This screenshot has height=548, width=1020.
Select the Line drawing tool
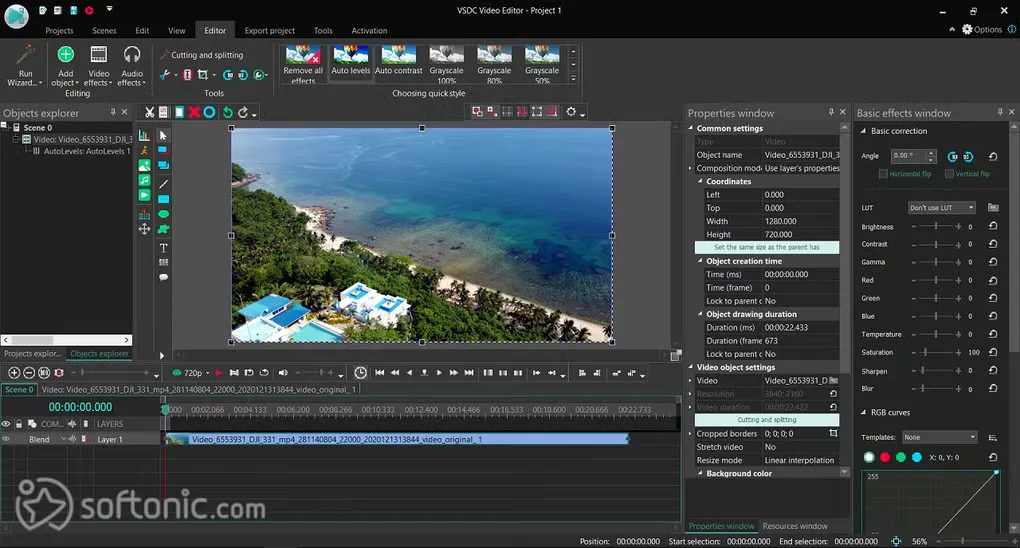tap(163, 184)
